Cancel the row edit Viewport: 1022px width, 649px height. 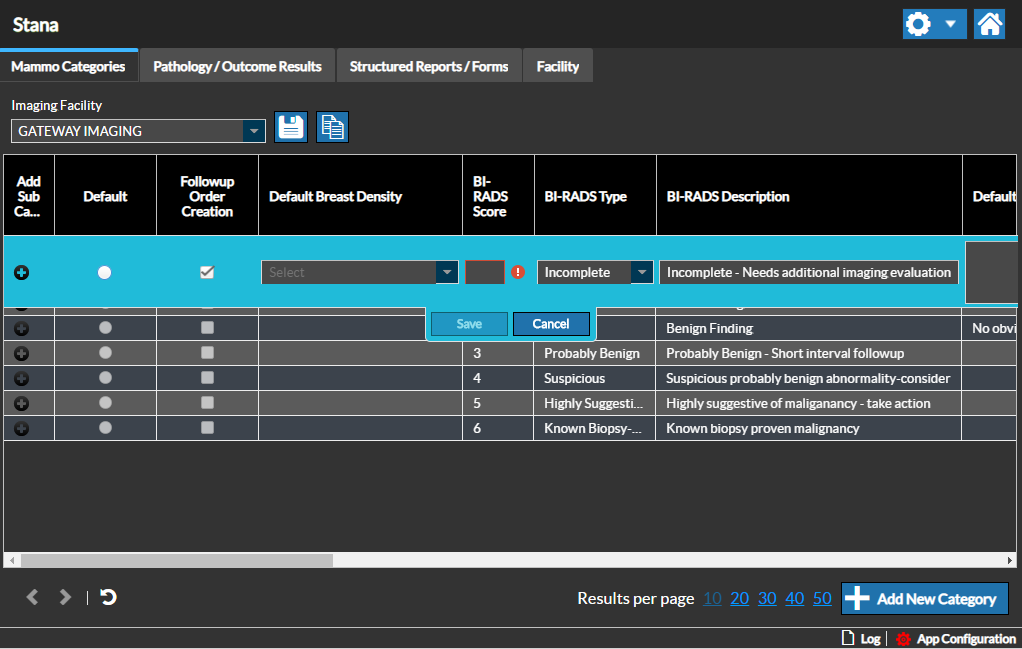[x=550, y=324]
